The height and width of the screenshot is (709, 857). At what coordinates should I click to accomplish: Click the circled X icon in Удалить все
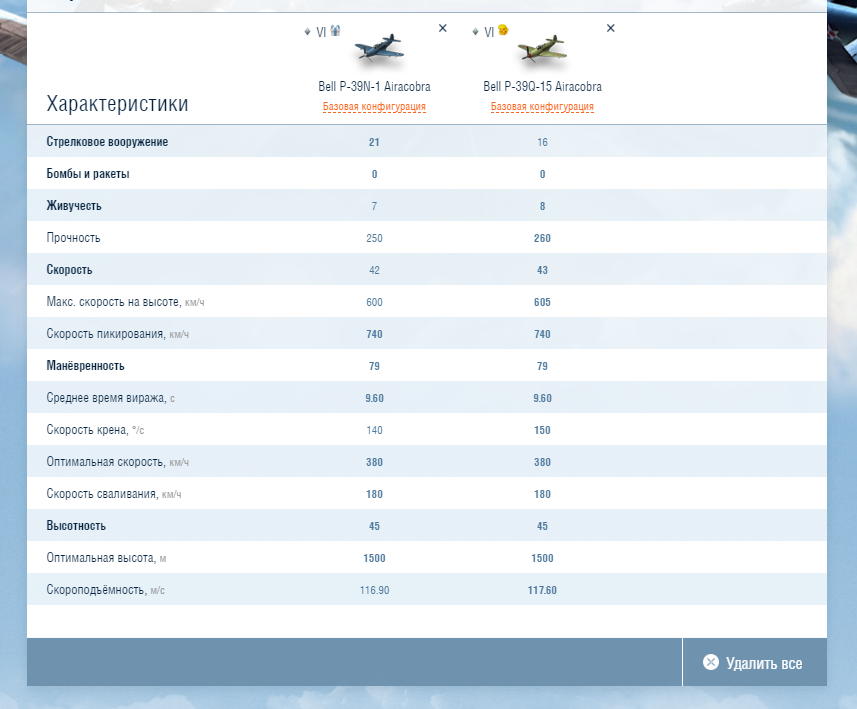[711, 662]
